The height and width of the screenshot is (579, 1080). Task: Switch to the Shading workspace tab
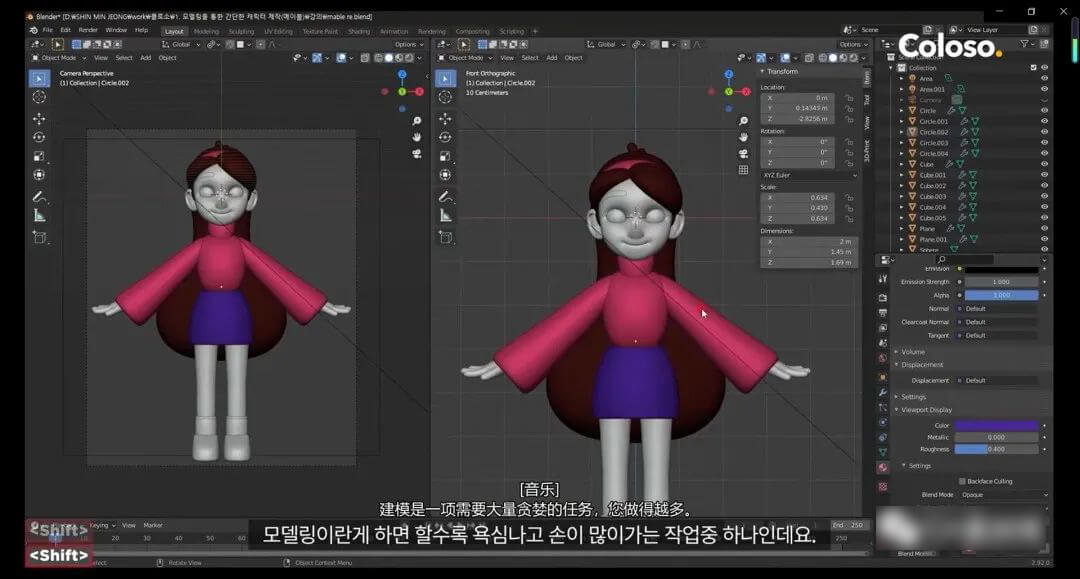point(360,31)
